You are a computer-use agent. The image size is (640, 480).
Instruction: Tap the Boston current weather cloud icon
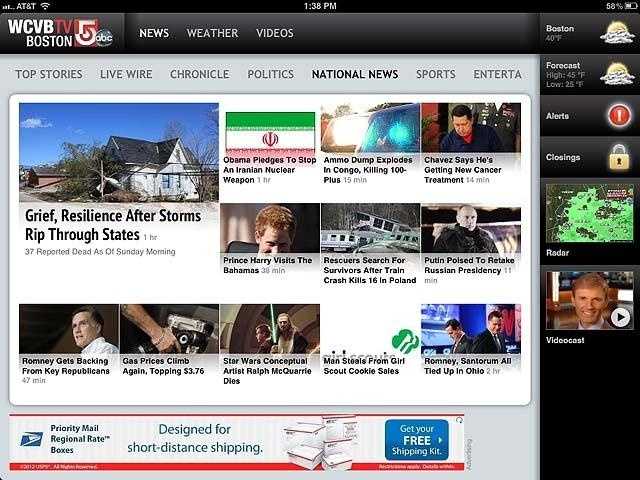point(616,32)
